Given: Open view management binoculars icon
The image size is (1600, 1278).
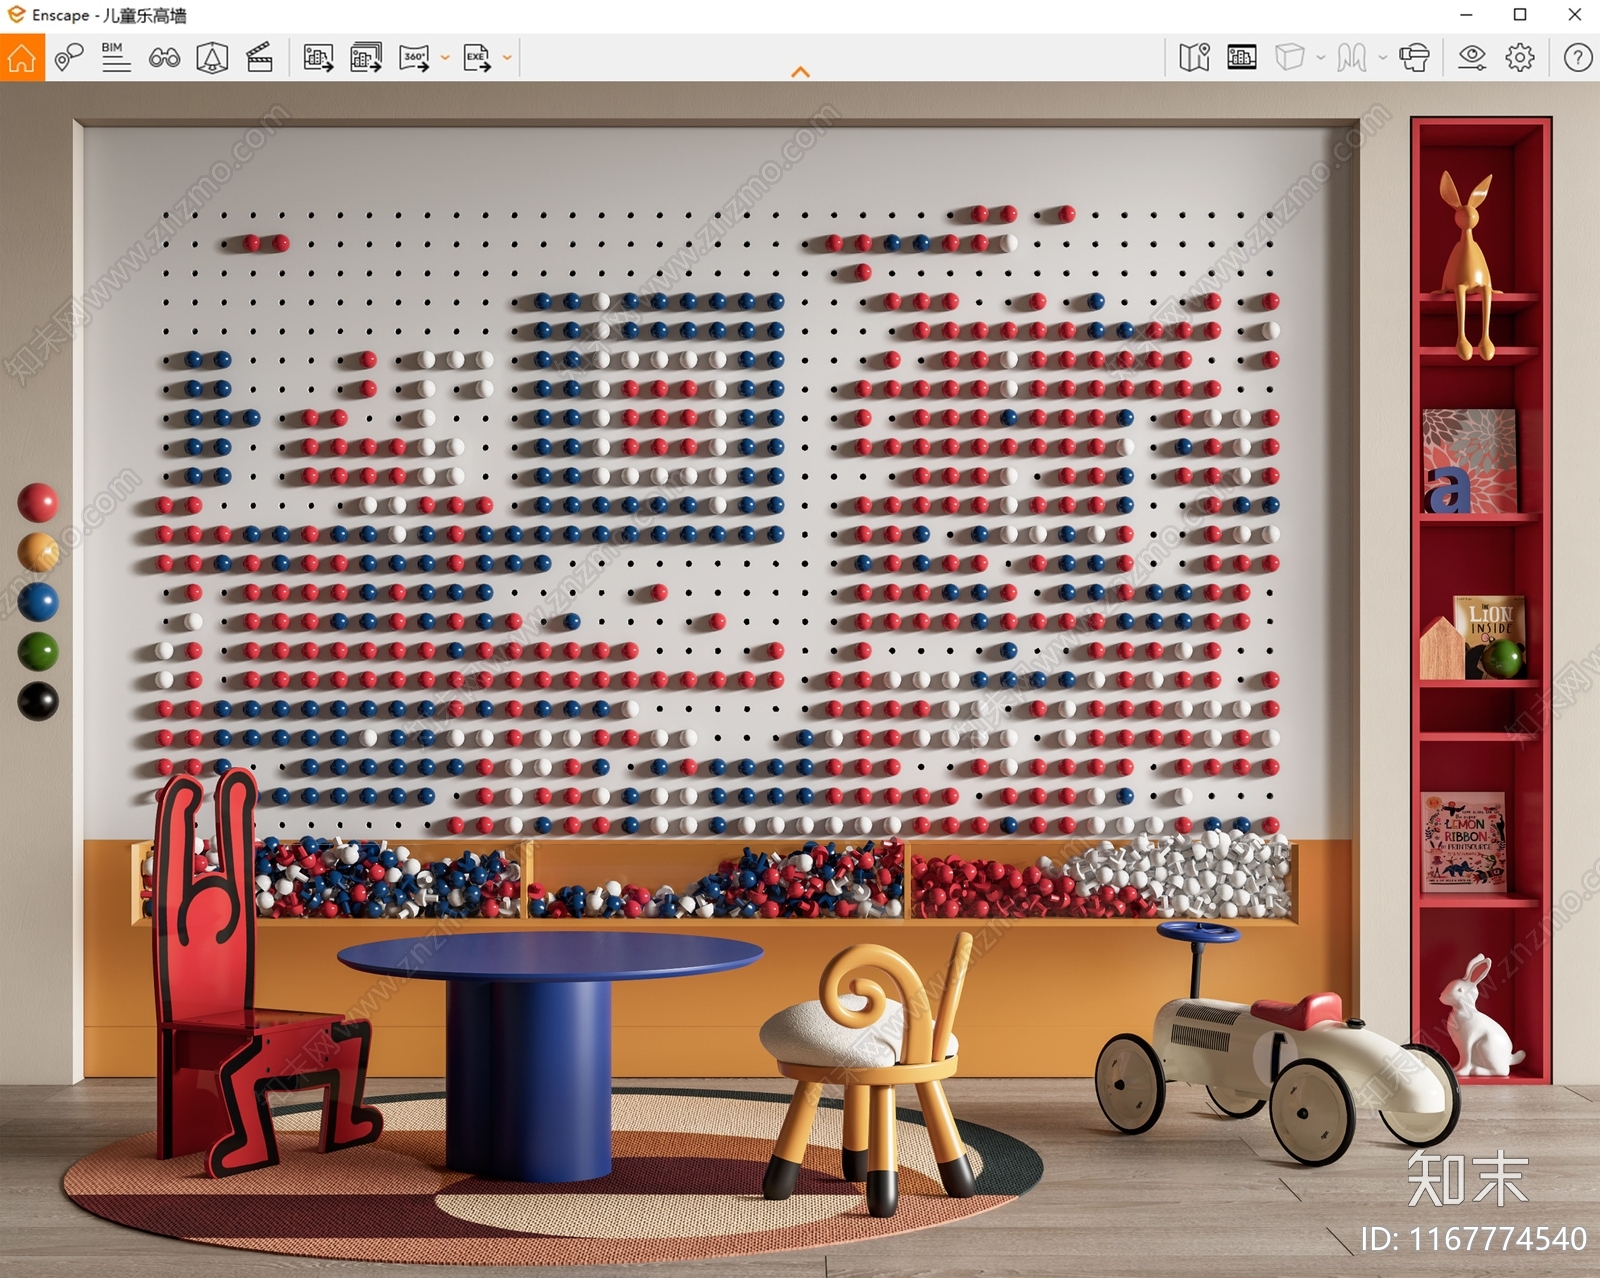Looking at the screenshot, I should pos(164,58).
